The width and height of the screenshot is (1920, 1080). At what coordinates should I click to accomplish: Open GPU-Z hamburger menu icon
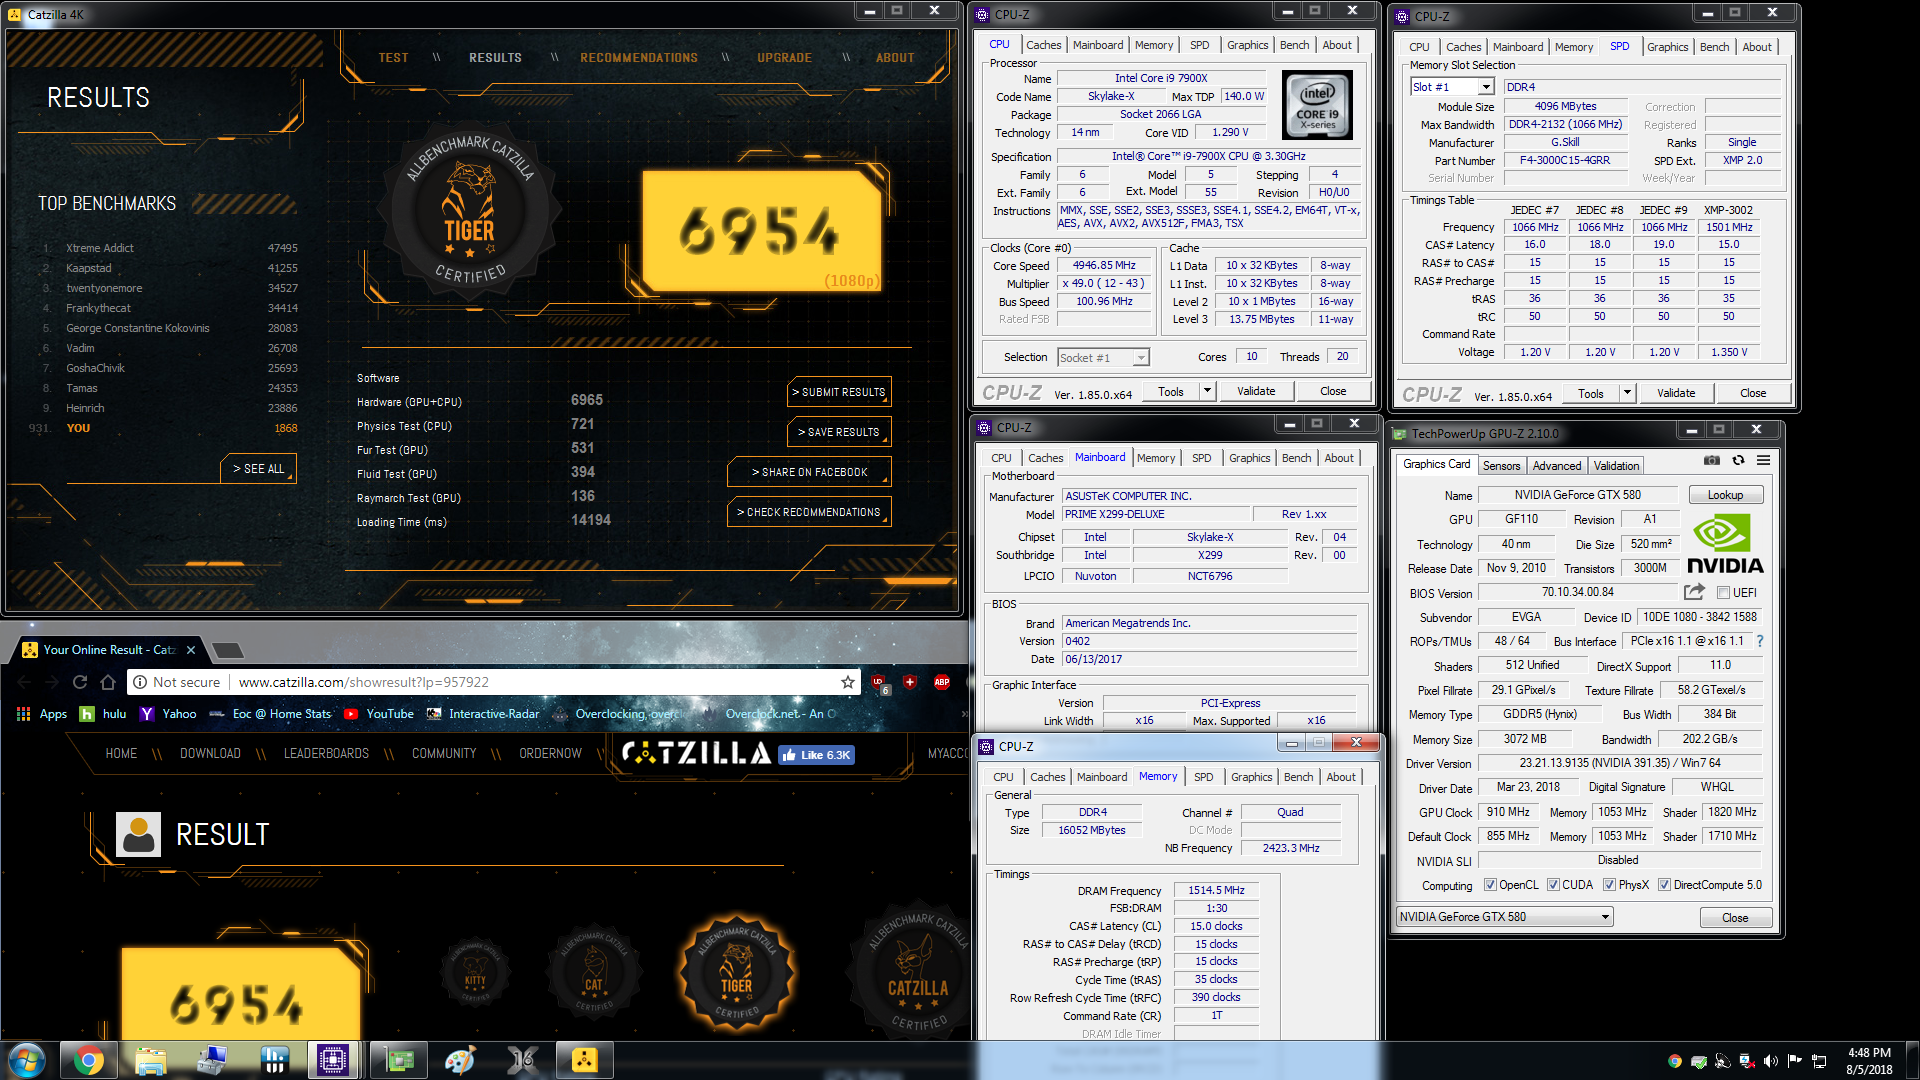pyautogui.click(x=1763, y=461)
